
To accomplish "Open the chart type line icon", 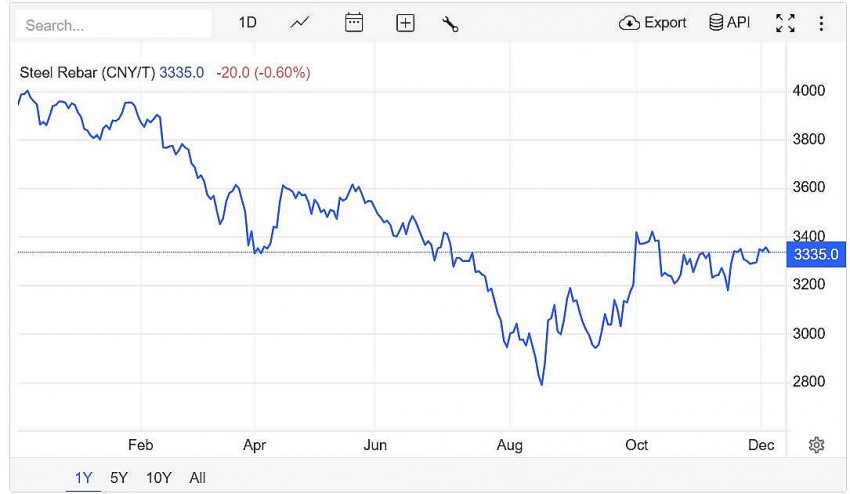I will coord(300,23).
